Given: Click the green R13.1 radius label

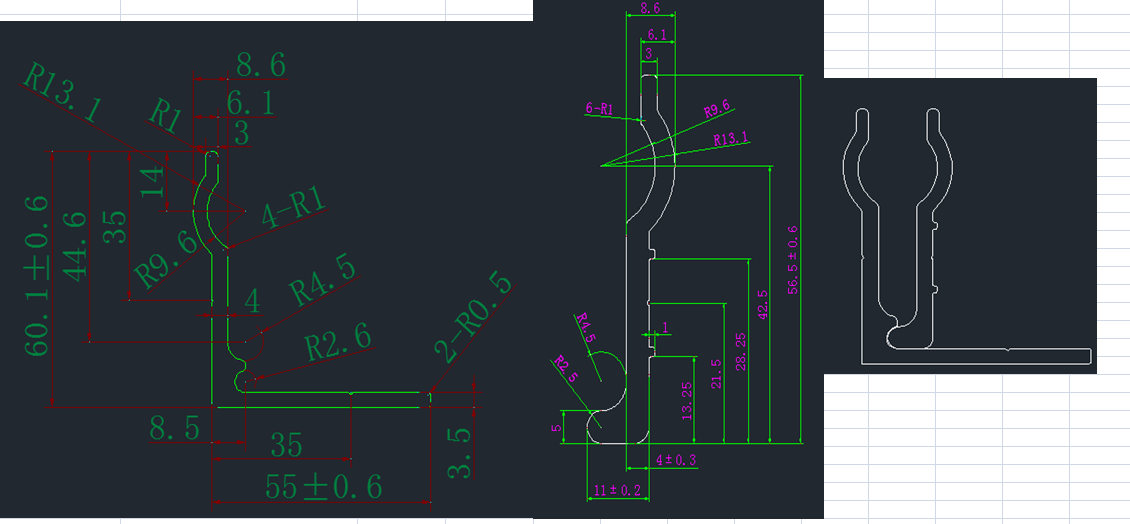Looking at the screenshot, I should tap(62, 93).
